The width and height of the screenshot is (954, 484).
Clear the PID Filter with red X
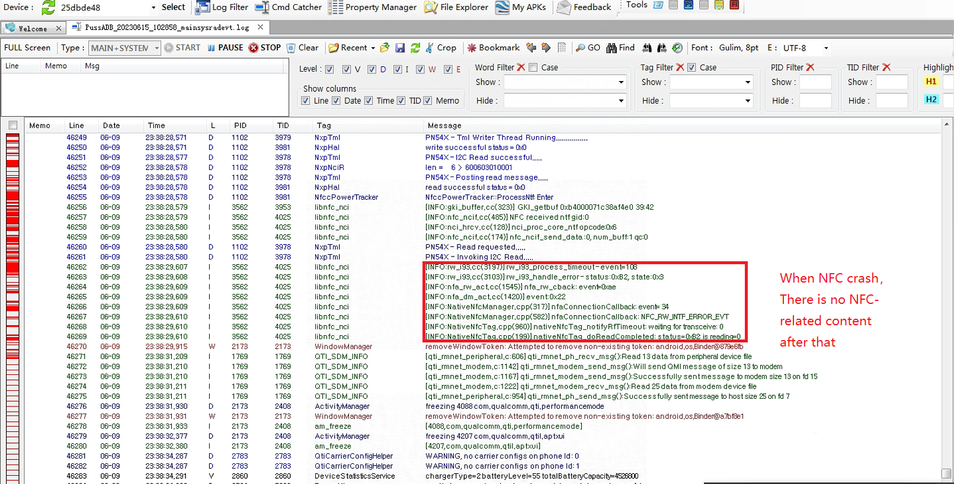810,67
